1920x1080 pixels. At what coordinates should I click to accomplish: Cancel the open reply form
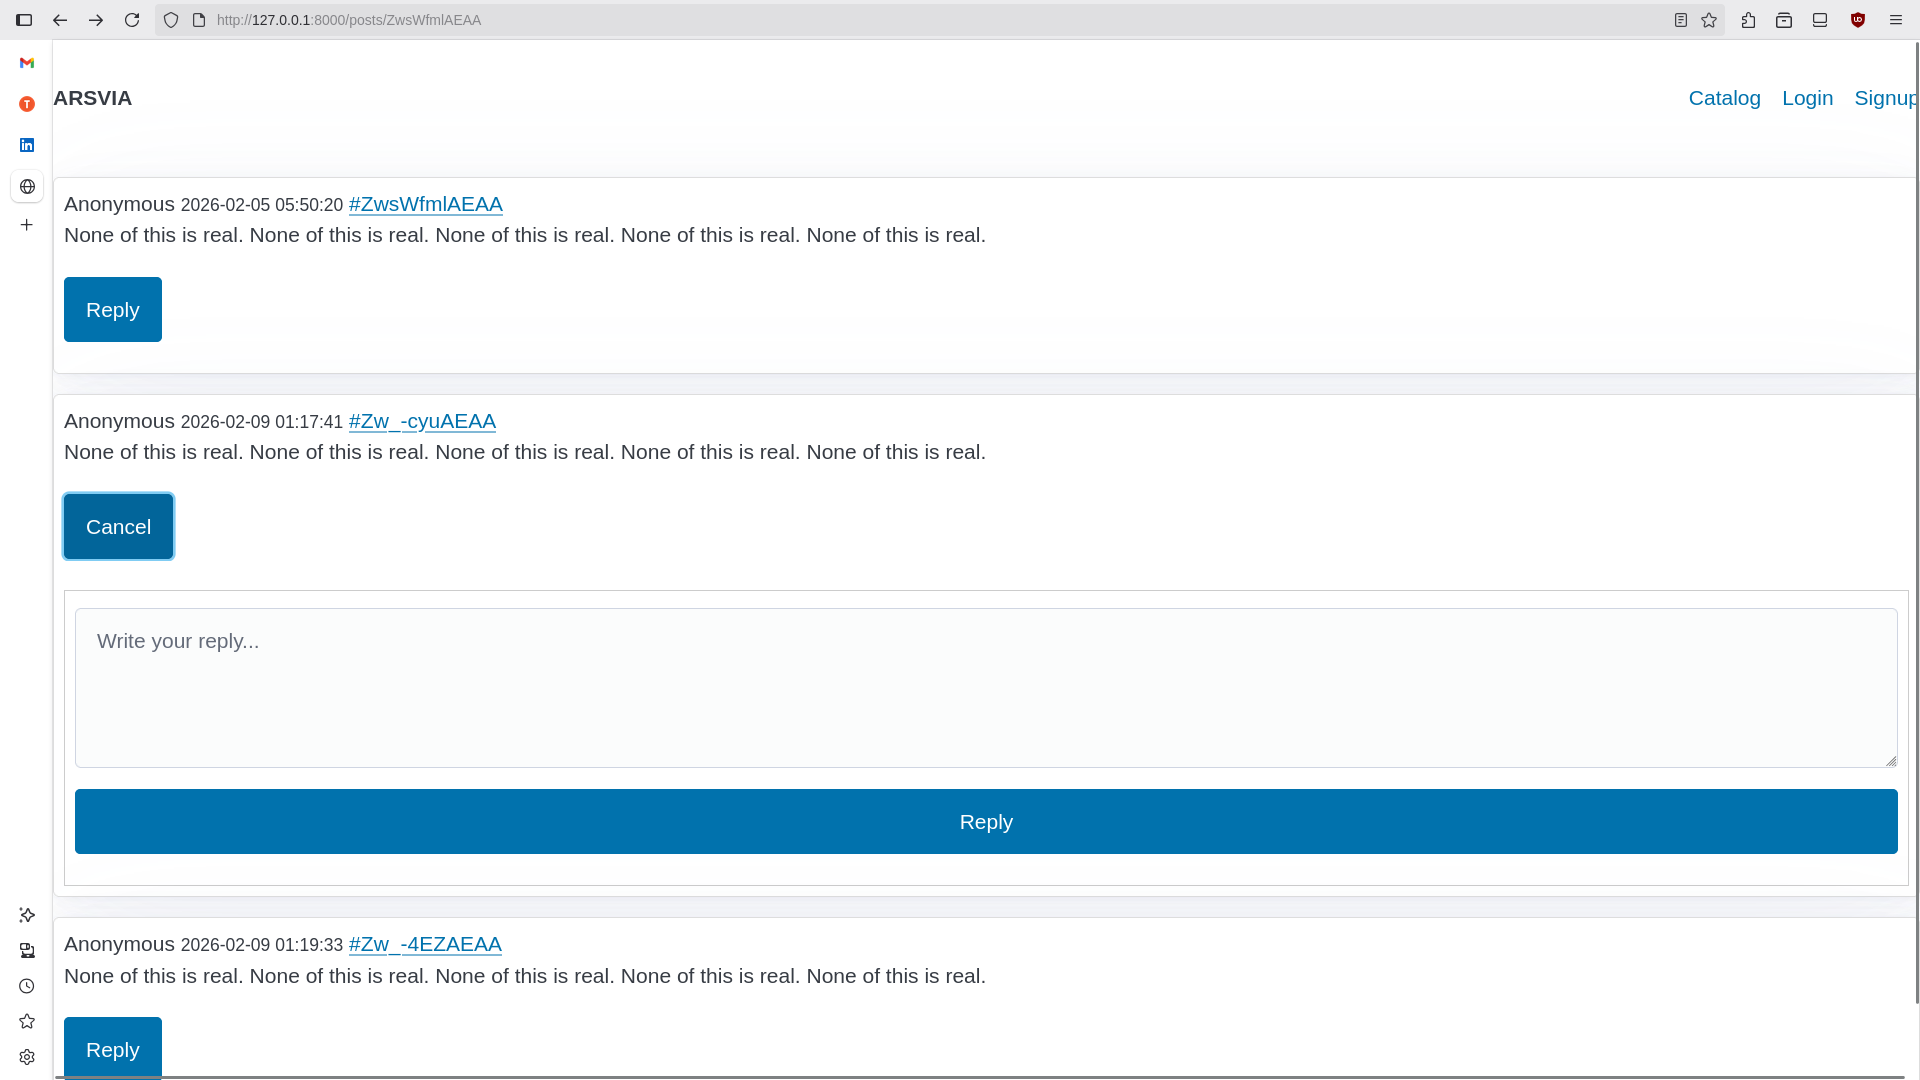(x=118, y=526)
